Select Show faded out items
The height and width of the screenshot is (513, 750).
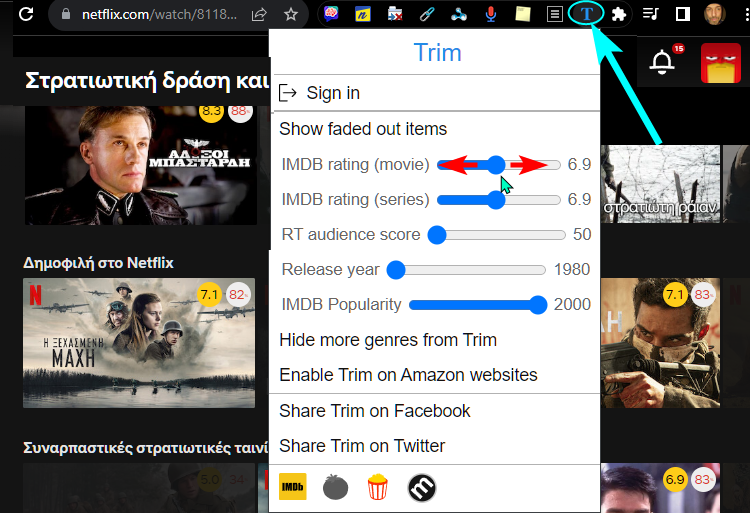363,129
